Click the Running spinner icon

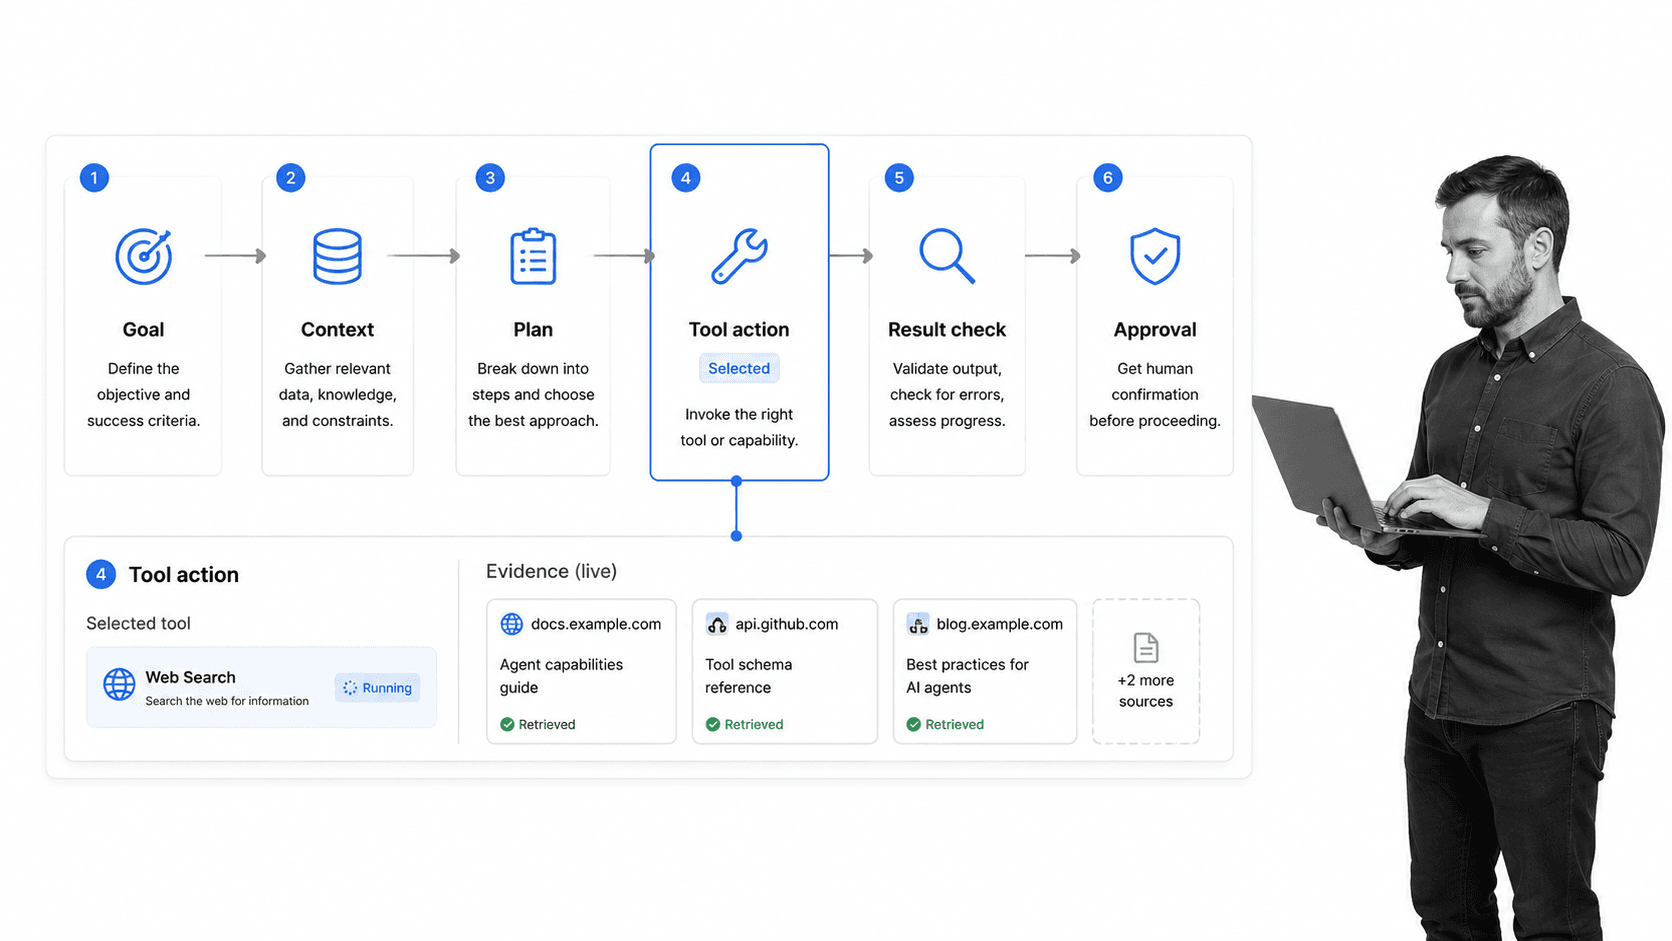(x=350, y=688)
